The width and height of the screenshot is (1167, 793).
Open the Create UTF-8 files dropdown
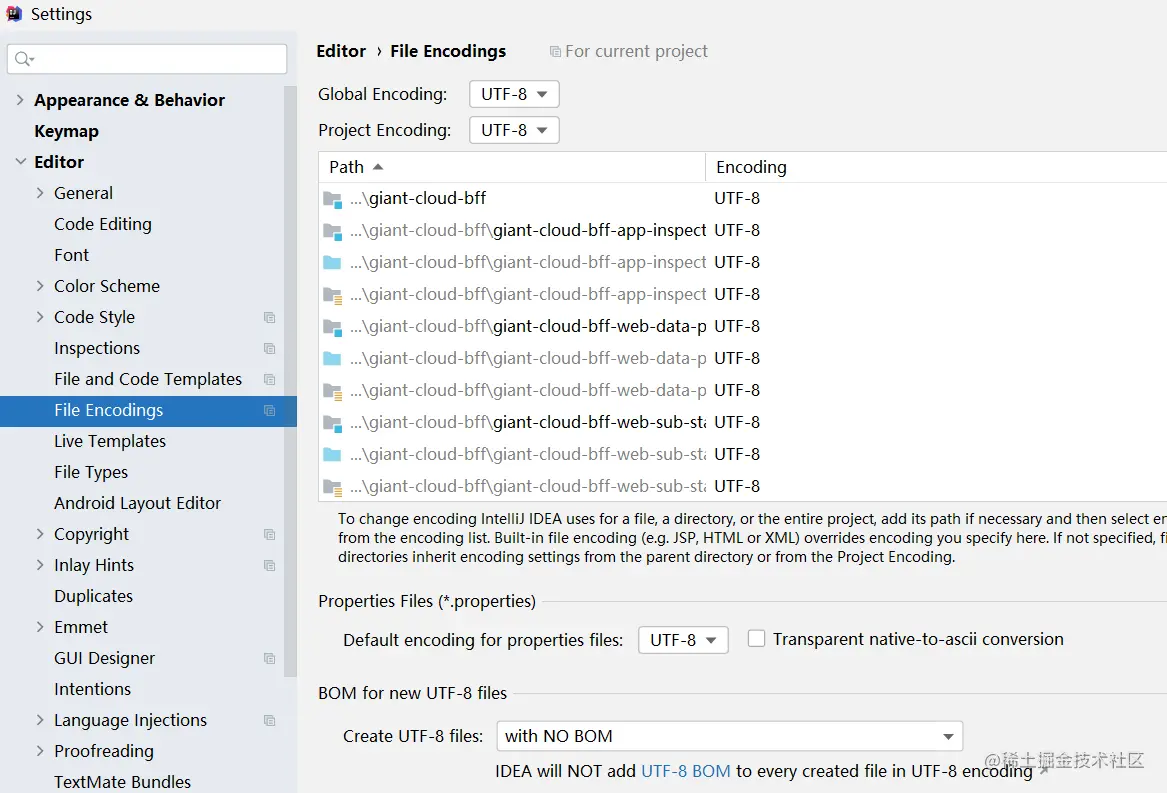tap(729, 736)
